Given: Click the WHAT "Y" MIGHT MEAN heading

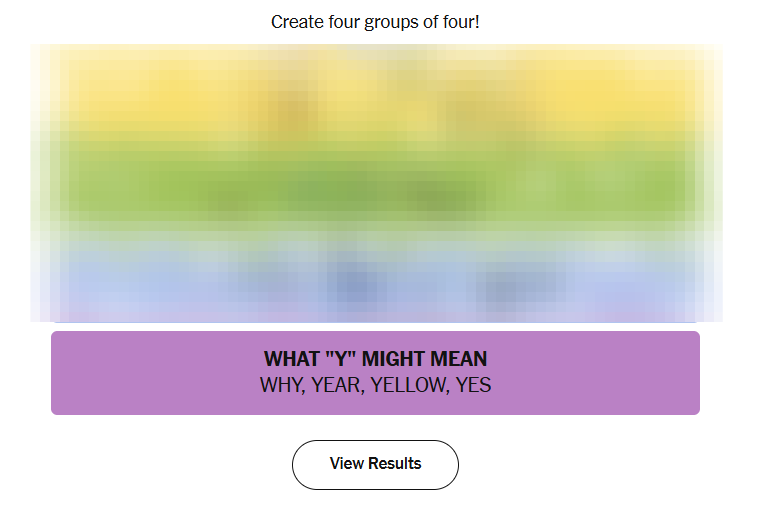Looking at the screenshot, I should [375, 359].
